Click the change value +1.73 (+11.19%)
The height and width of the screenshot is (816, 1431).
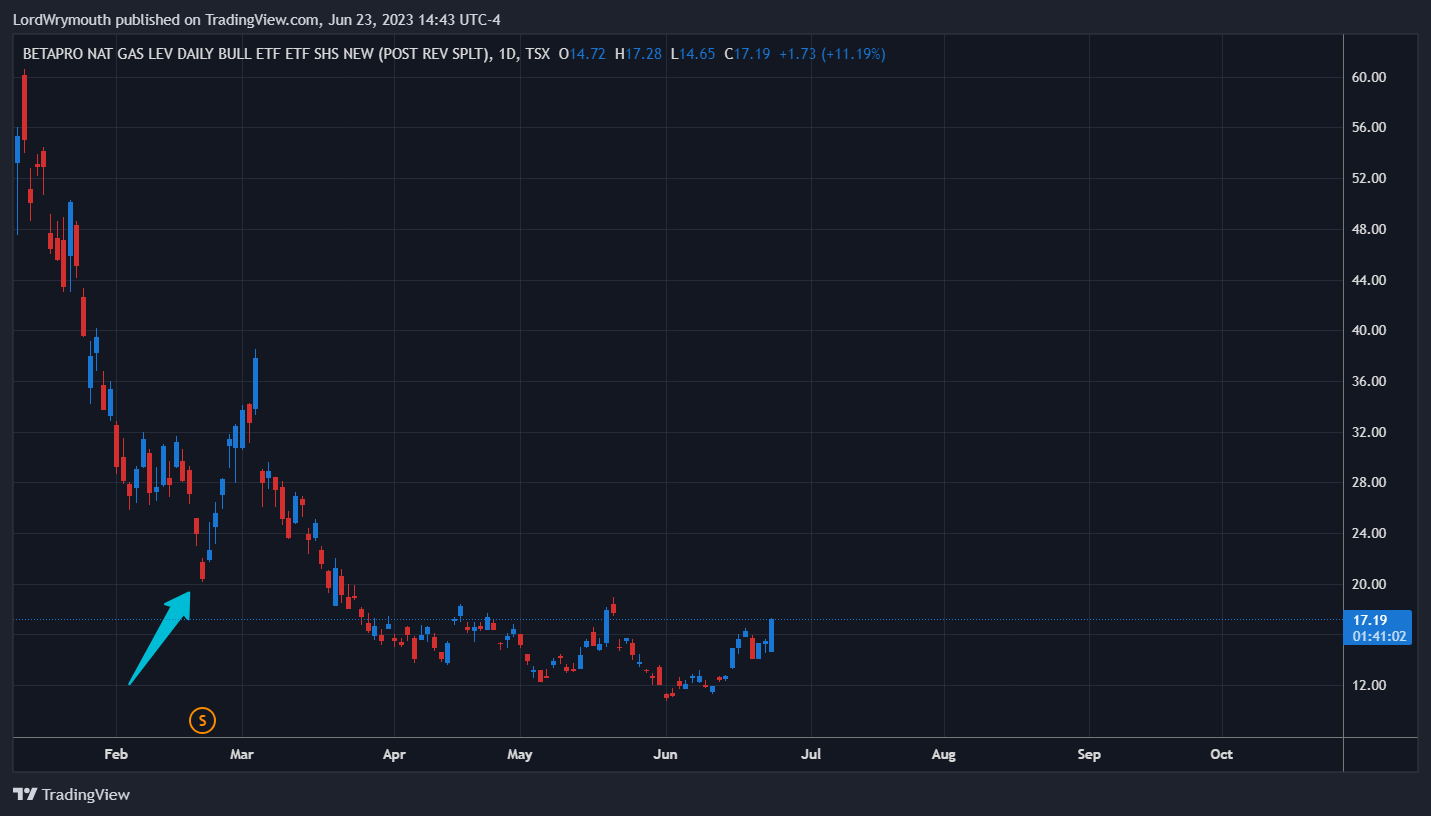tap(832, 54)
